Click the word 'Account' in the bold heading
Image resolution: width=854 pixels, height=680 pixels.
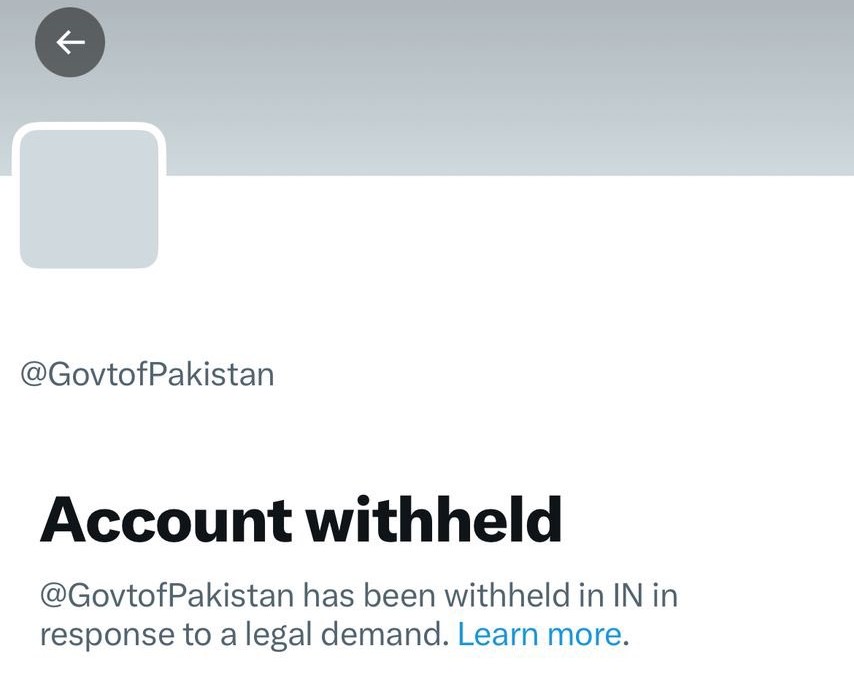click(166, 519)
